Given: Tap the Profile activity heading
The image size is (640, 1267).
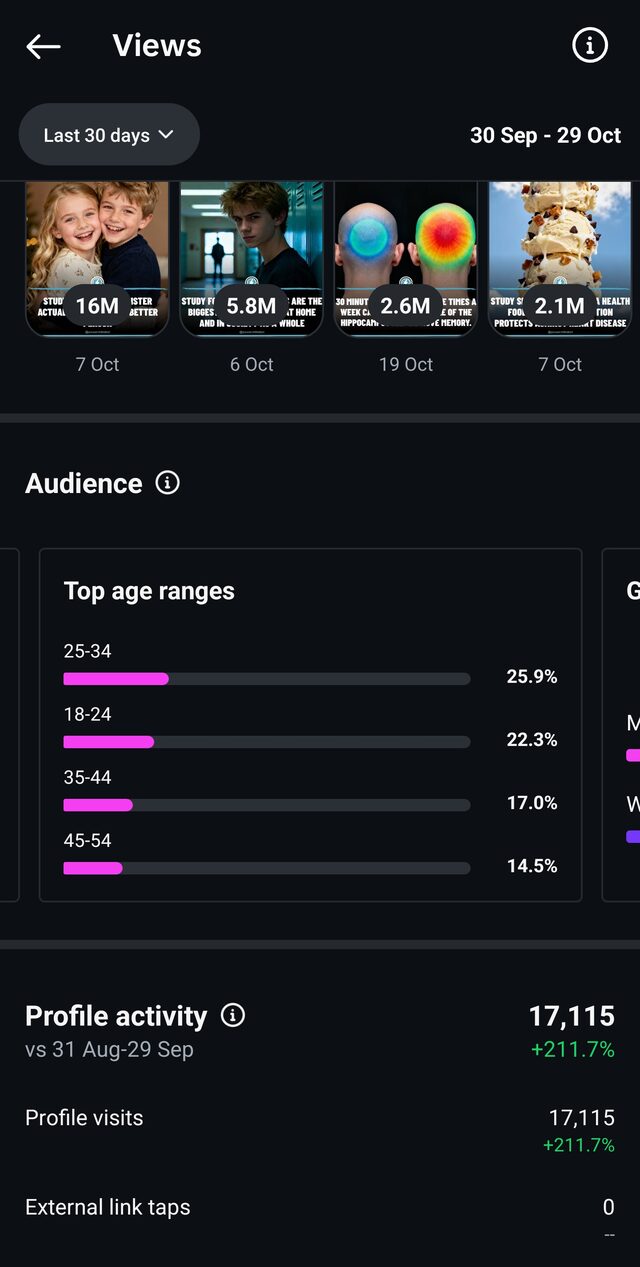Looking at the screenshot, I should [x=116, y=1016].
